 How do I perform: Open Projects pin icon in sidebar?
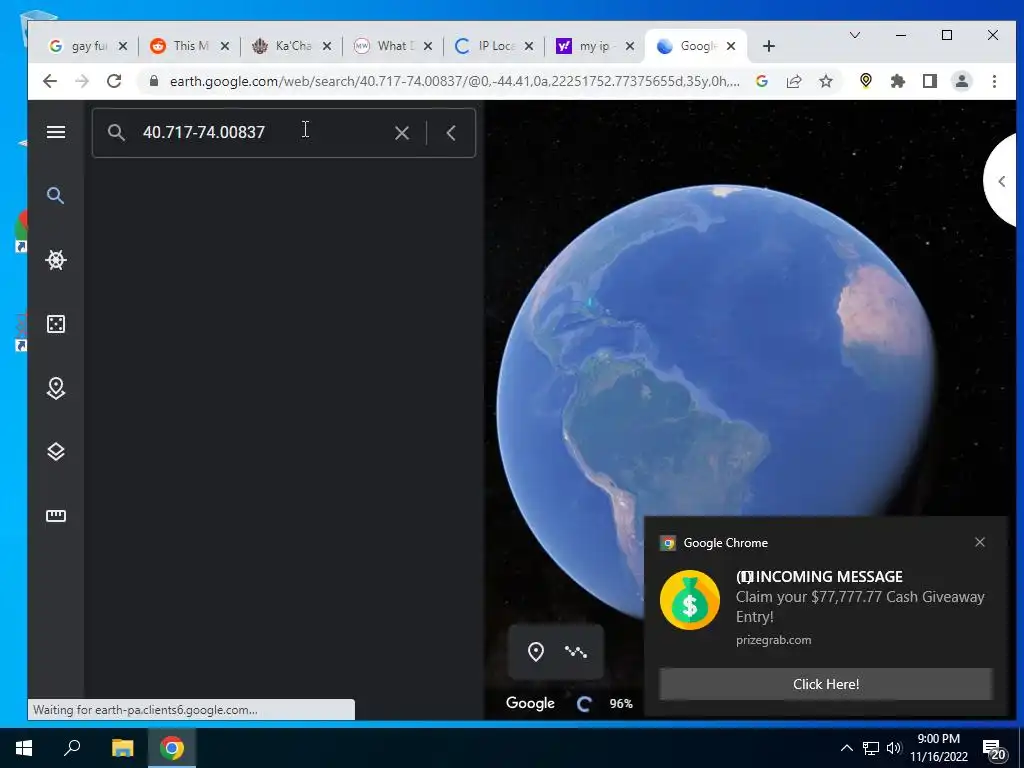tap(56, 388)
